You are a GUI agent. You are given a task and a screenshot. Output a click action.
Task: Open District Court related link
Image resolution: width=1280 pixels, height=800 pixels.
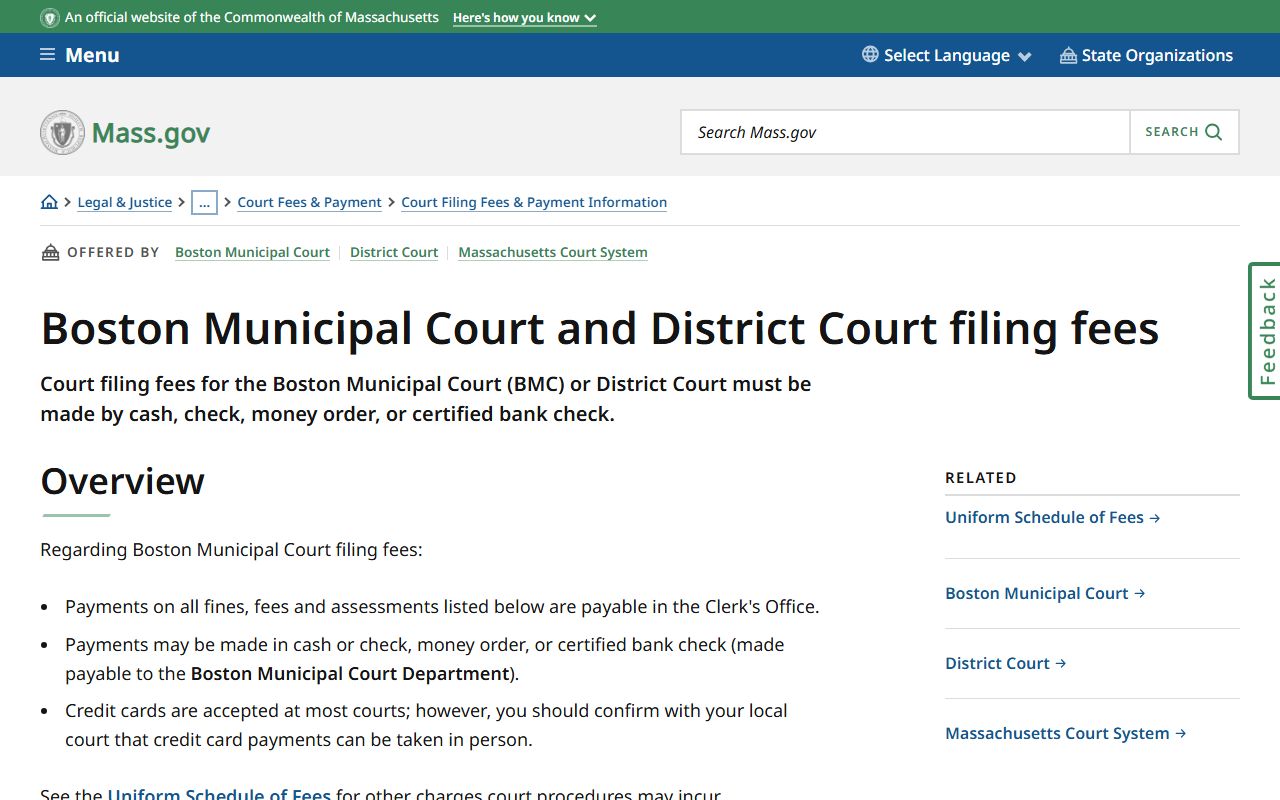(1006, 663)
